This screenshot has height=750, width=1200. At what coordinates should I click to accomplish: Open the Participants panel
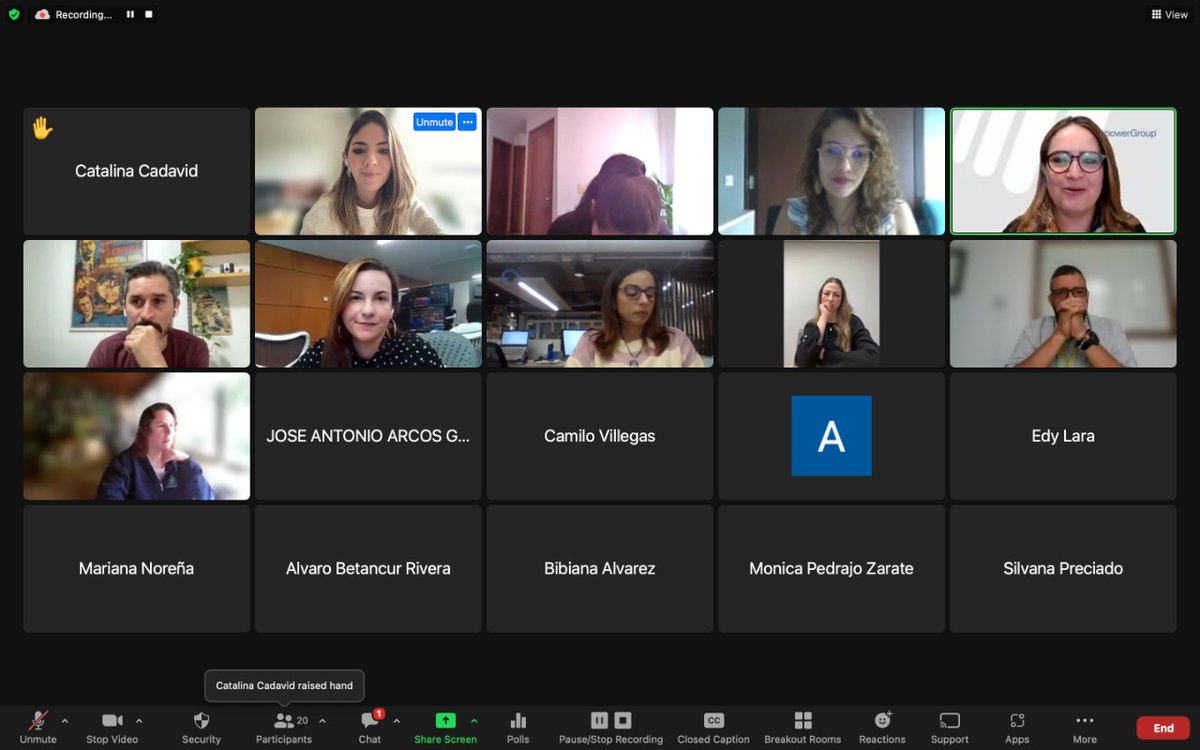[284, 726]
